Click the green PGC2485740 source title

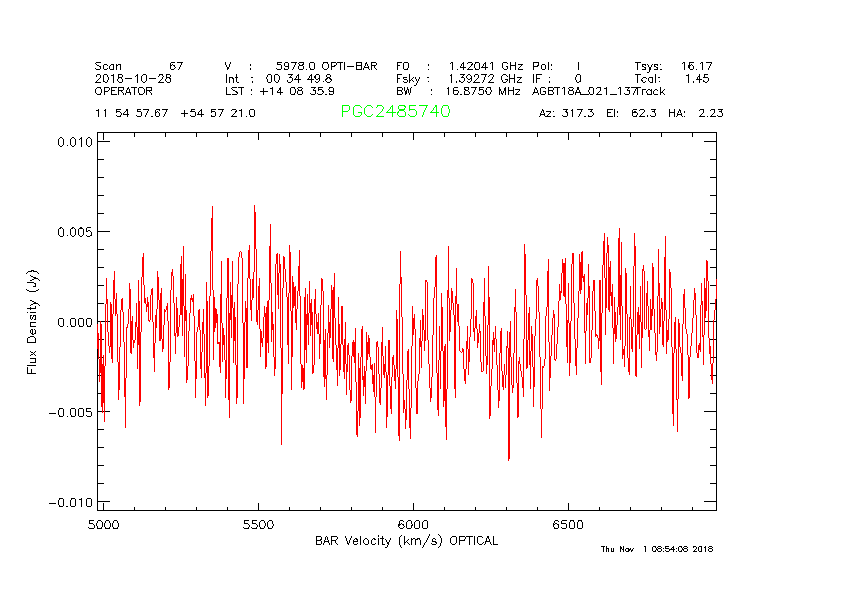[395, 112]
